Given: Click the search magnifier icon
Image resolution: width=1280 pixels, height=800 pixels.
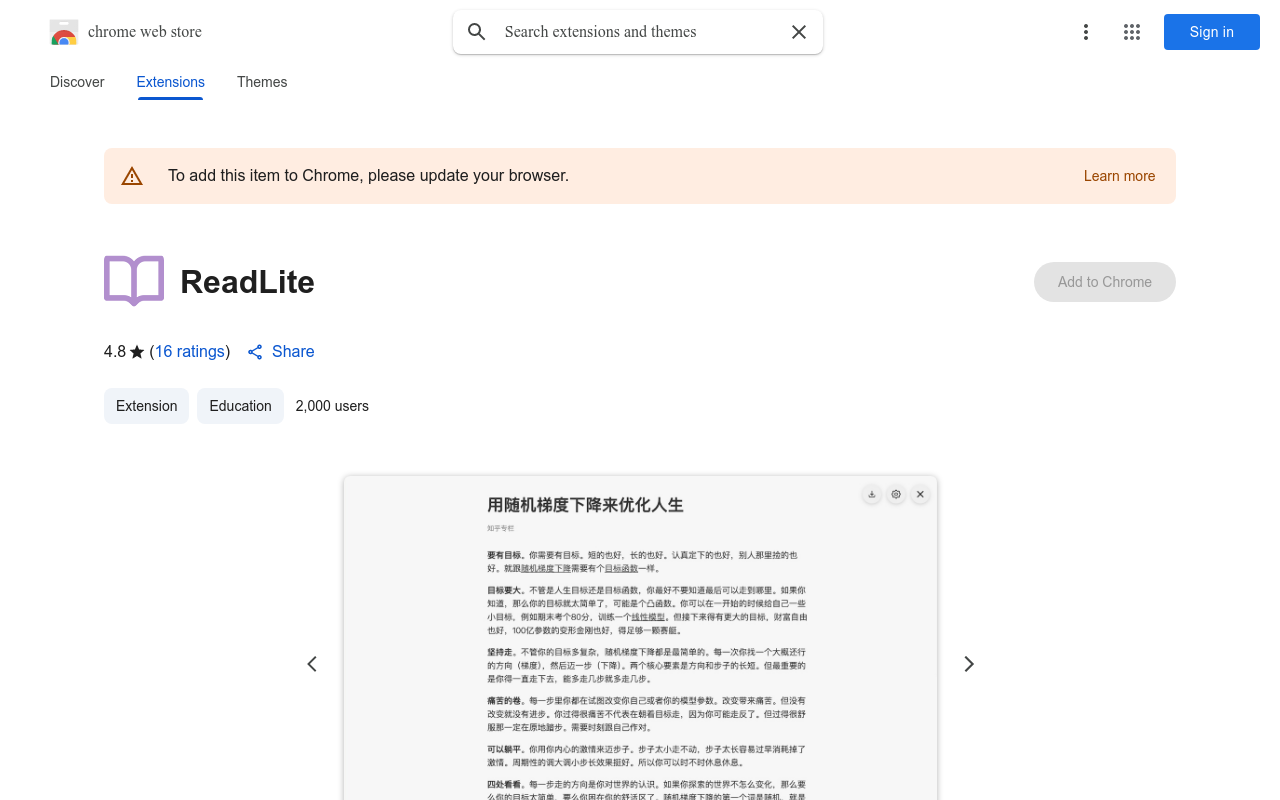Looking at the screenshot, I should 477,32.
